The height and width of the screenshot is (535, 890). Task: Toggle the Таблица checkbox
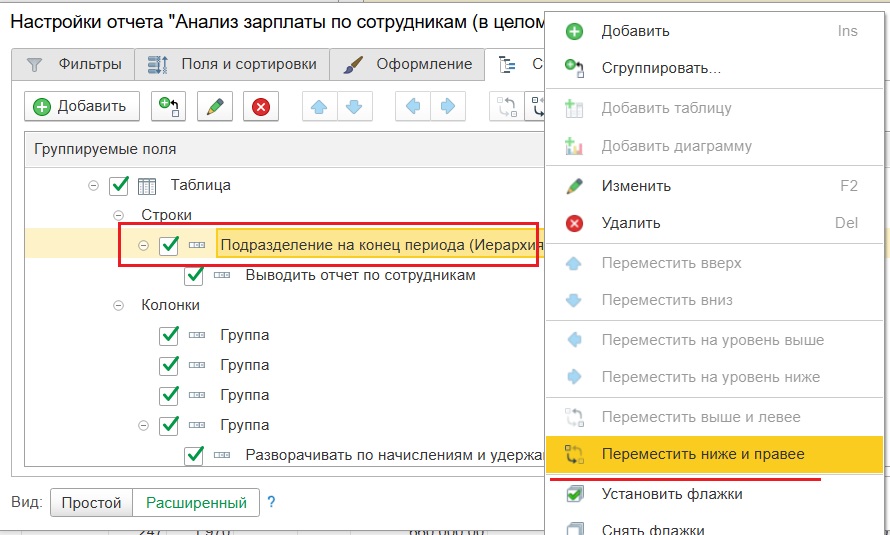point(119,186)
